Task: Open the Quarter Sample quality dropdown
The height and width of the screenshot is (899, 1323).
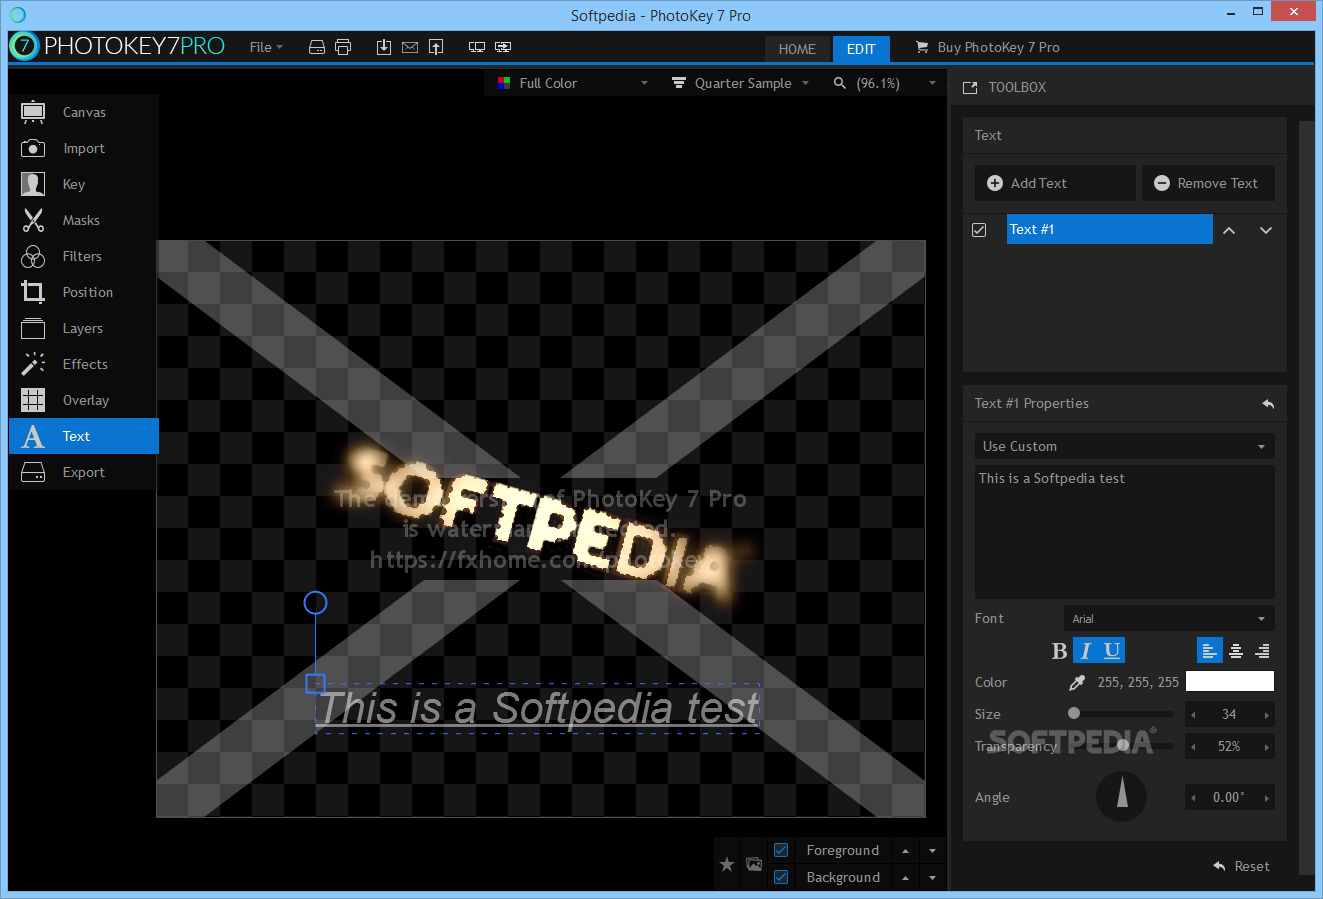Action: (x=740, y=83)
